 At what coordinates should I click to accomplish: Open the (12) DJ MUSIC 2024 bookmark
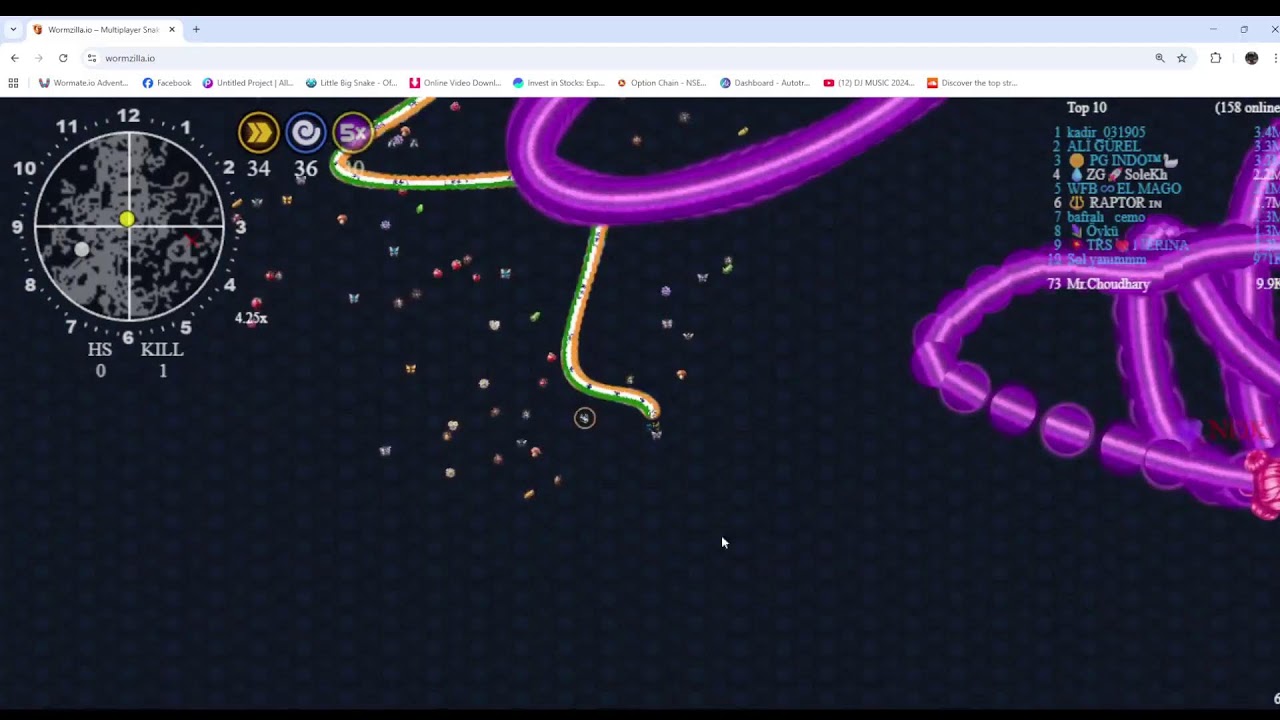[869, 83]
